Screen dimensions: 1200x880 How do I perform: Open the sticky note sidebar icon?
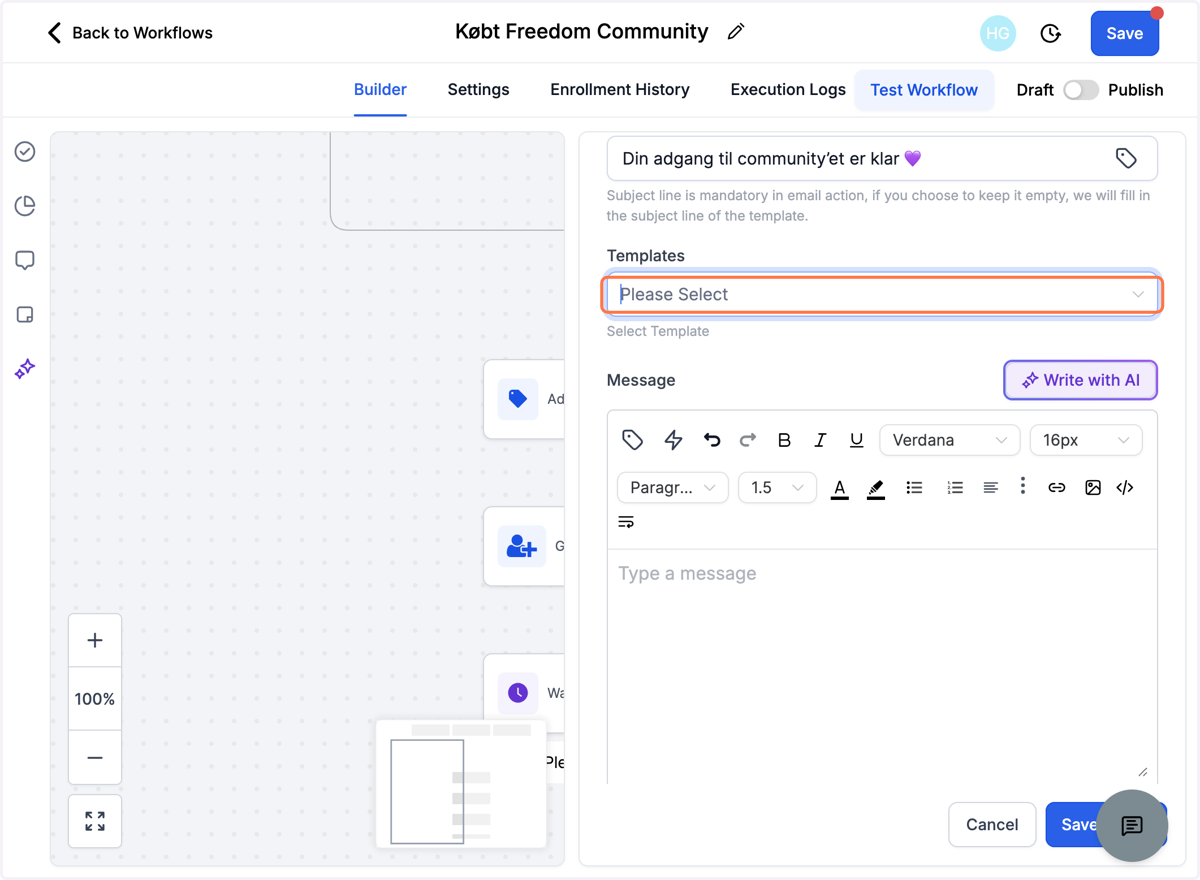click(25, 315)
